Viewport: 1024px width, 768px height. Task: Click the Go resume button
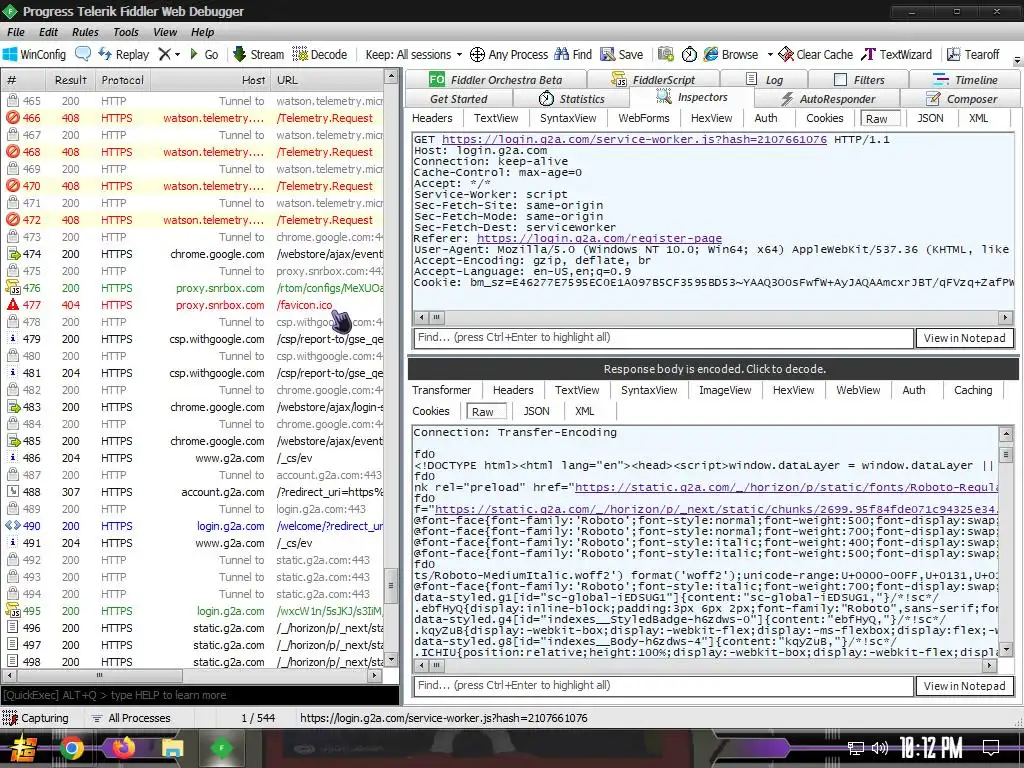click(204, 54)
